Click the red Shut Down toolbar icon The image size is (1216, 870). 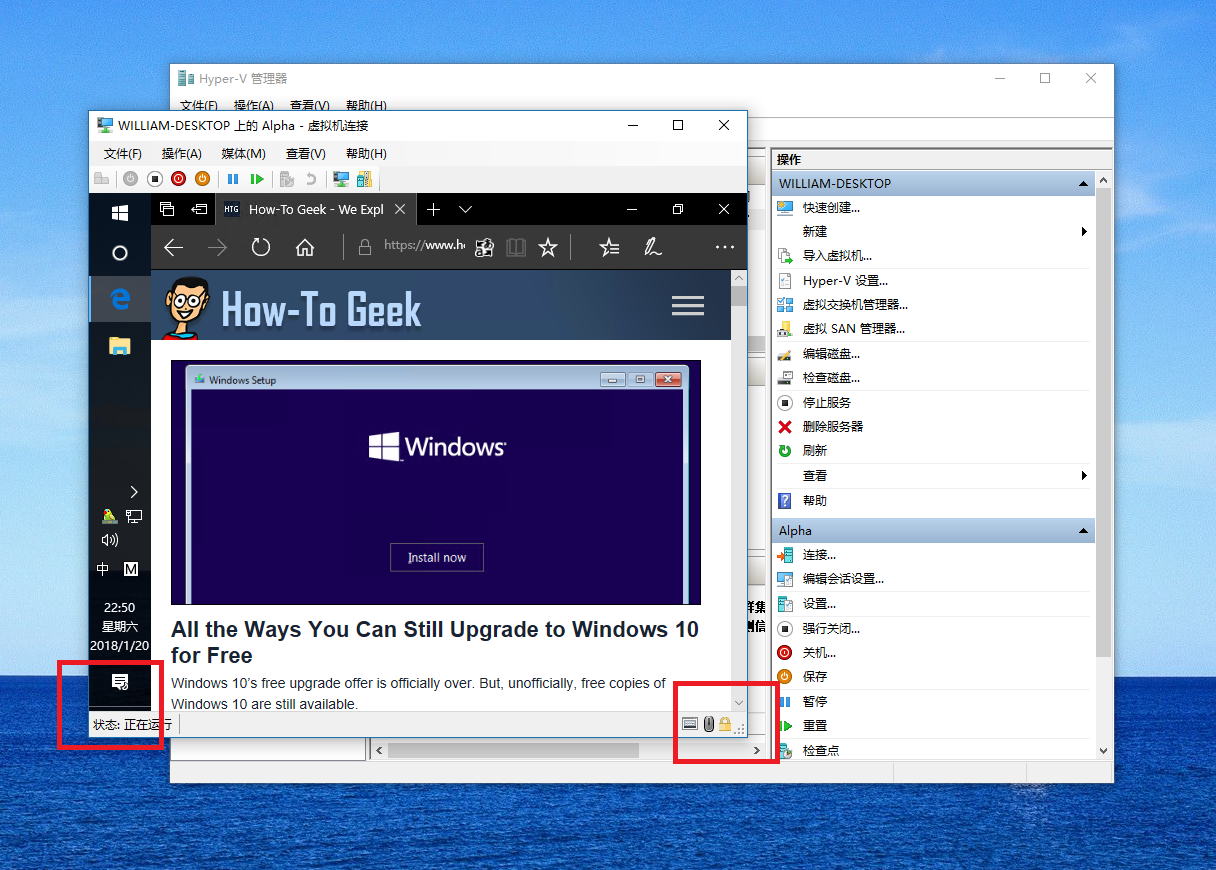(178, 179)
